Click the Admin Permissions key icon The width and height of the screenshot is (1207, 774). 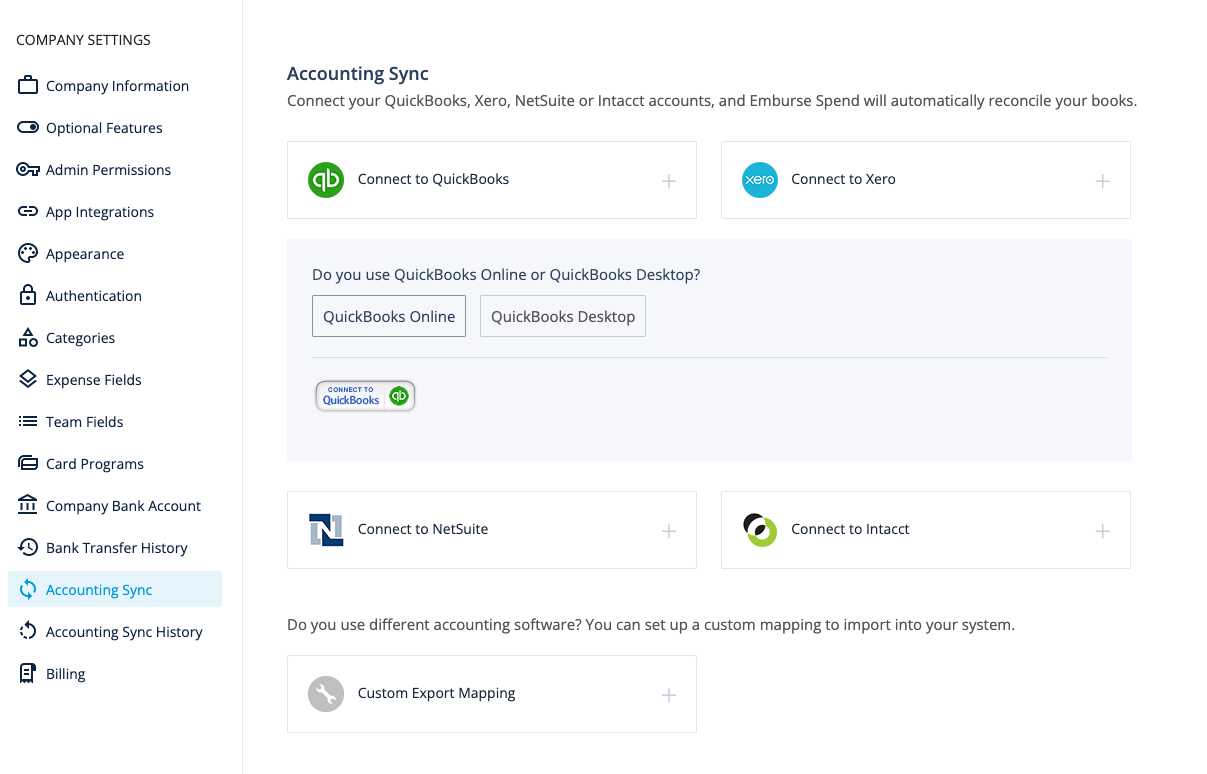28,169
